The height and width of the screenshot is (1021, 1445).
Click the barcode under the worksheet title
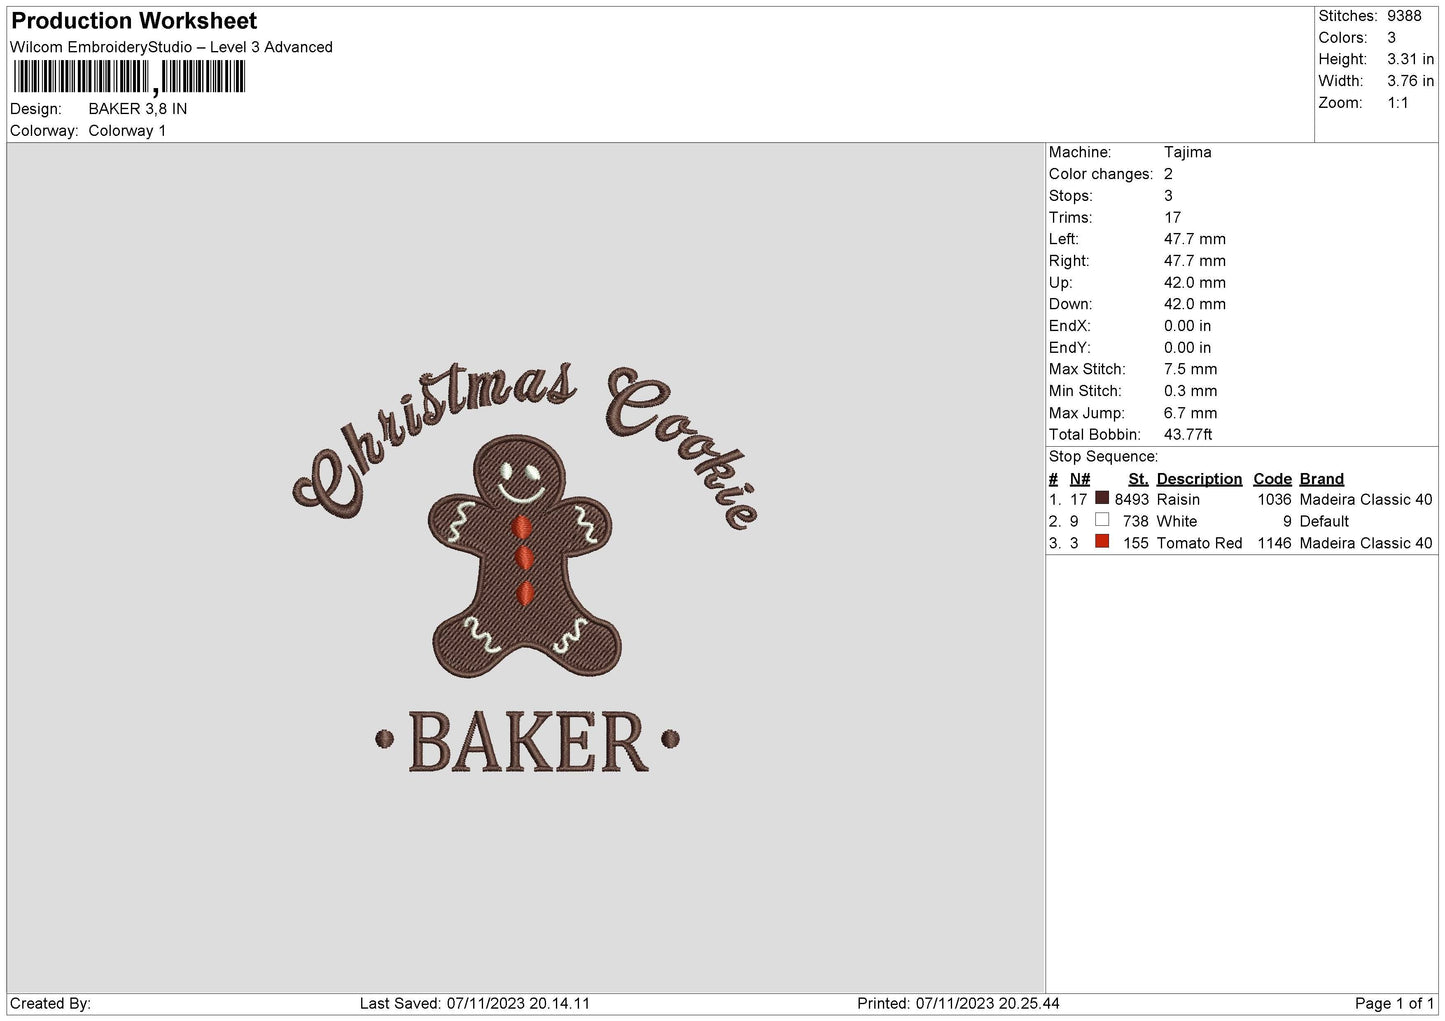click(x=128, y=77)
